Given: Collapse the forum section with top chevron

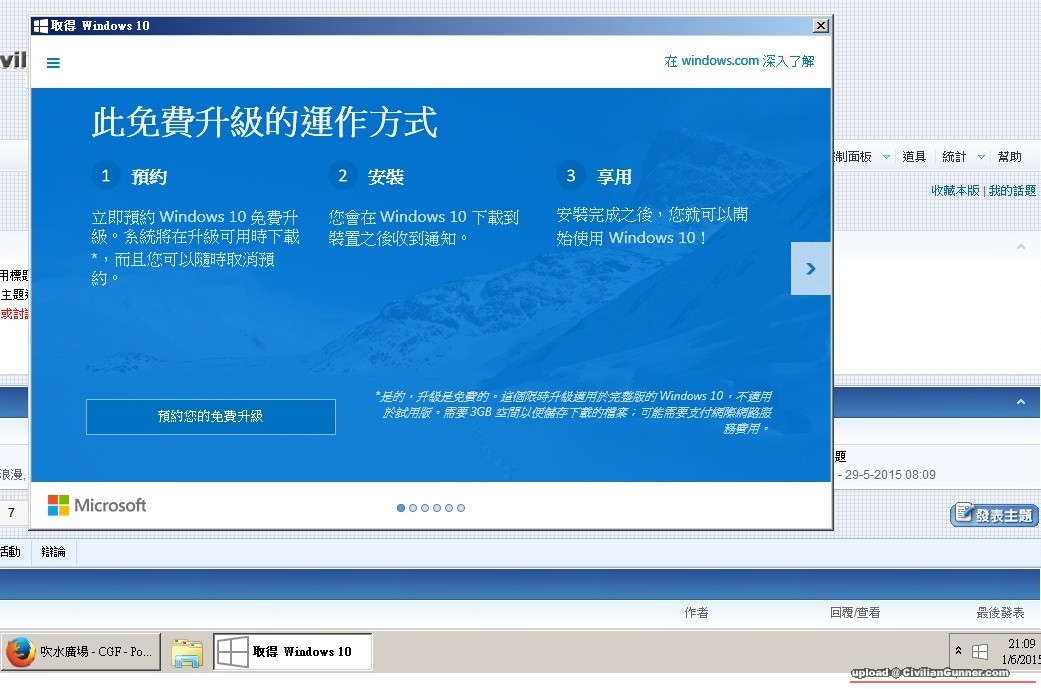Looking at the screenshot, I should point(1020,246).
